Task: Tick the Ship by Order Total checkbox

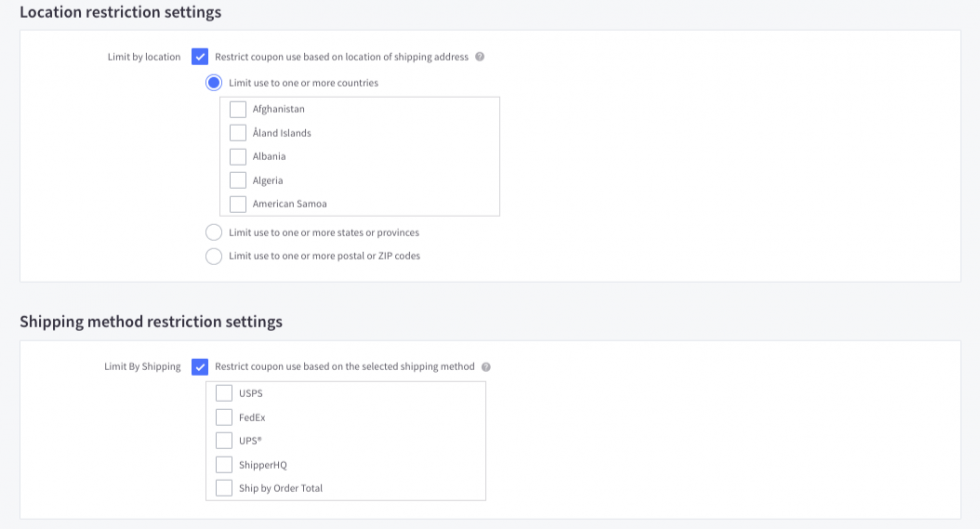Action: [224, 488]
